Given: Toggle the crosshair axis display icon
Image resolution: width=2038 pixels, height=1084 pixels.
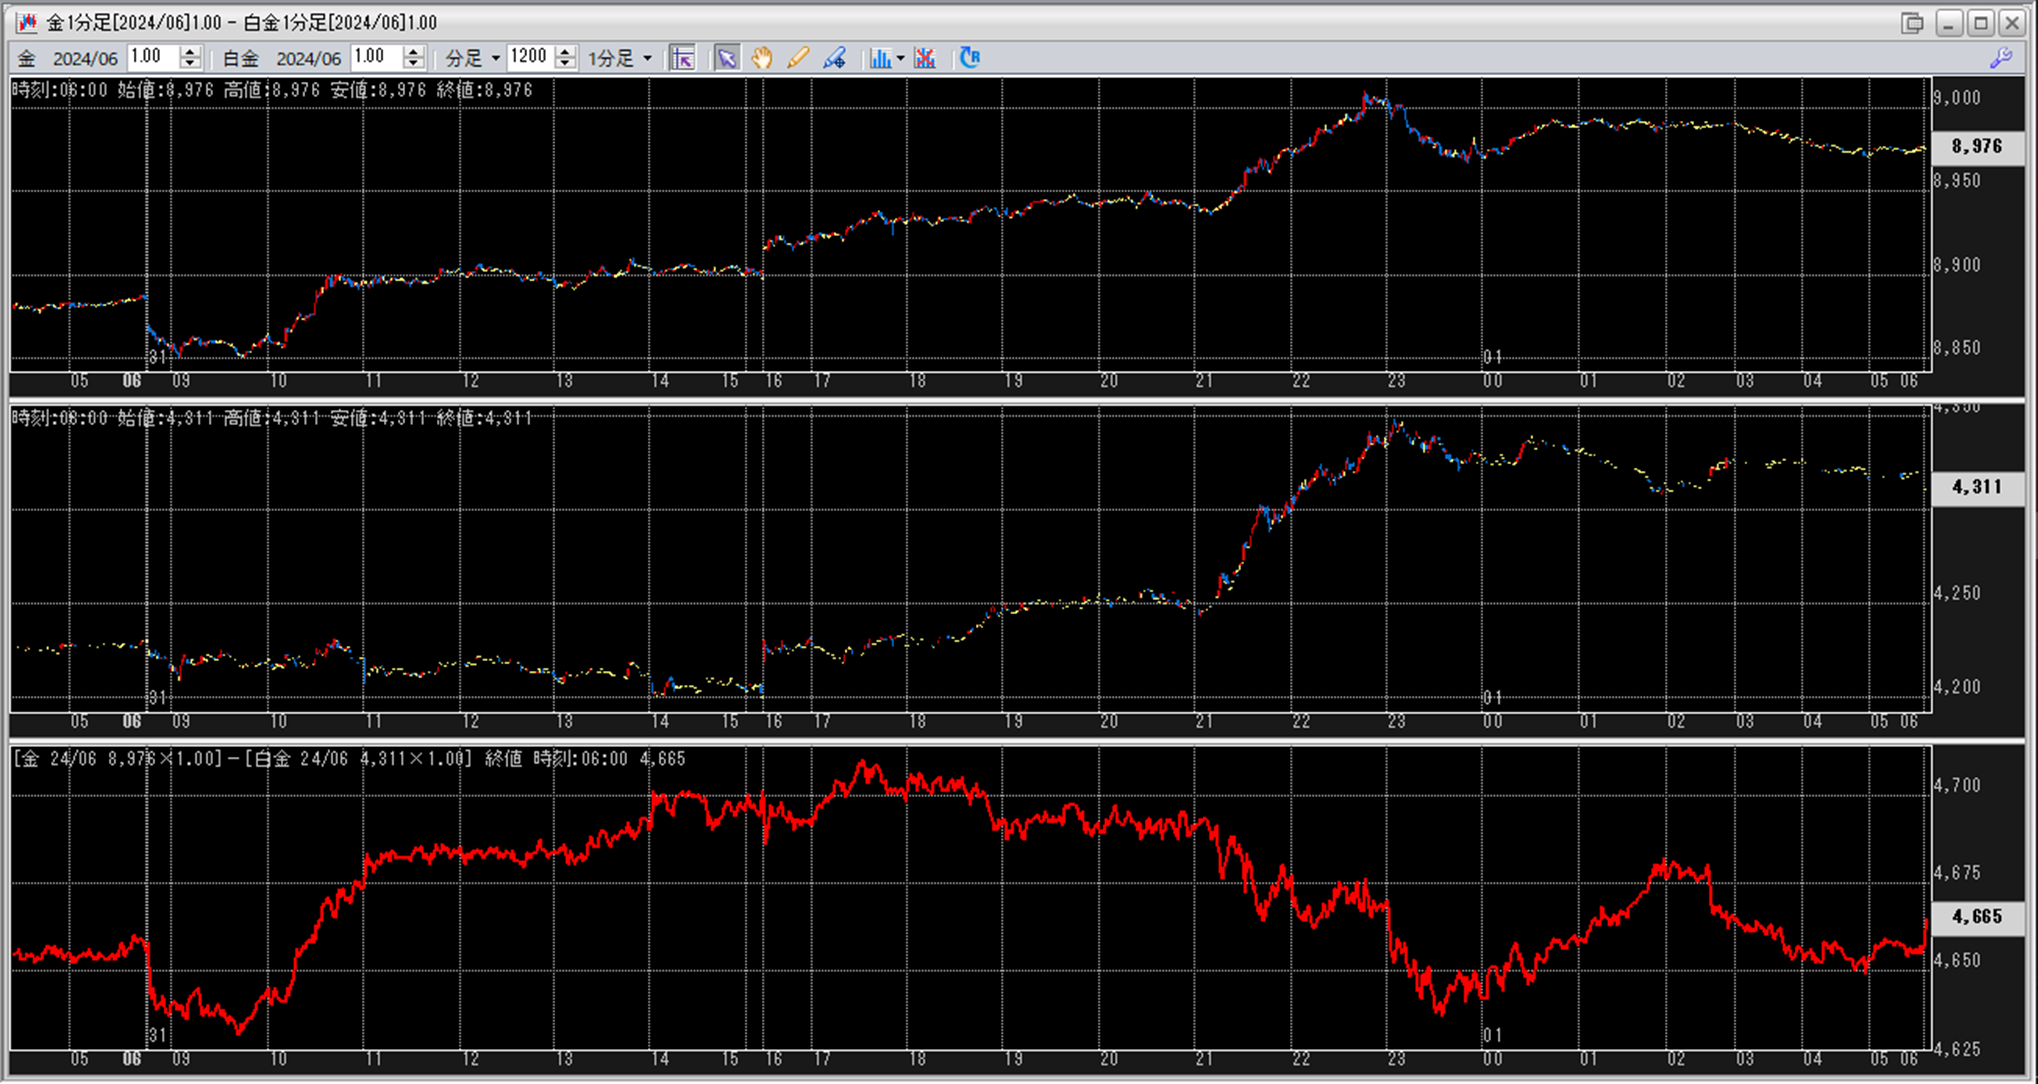Looking at the screenshot, I should [683, 58].
